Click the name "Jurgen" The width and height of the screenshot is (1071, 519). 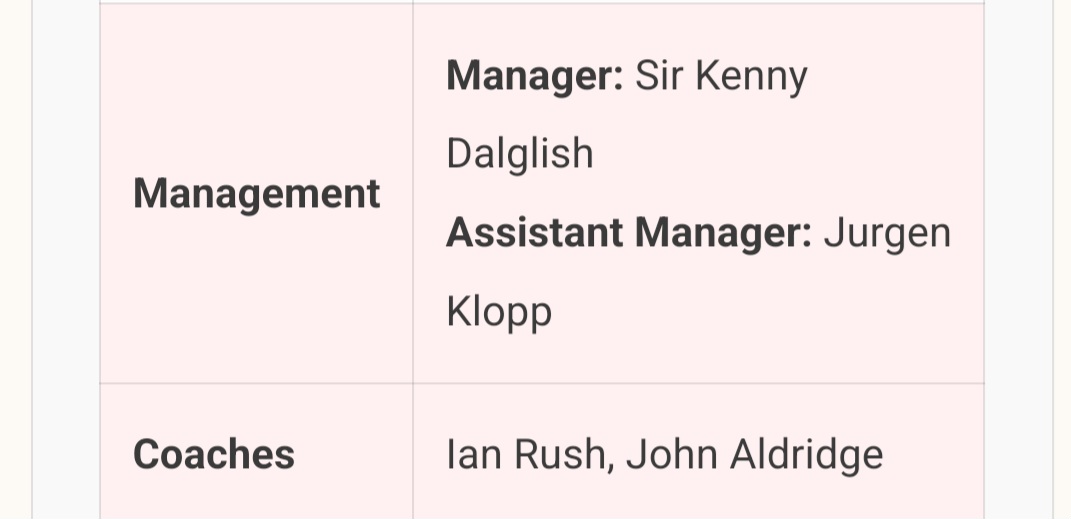[x=887, y=233]
